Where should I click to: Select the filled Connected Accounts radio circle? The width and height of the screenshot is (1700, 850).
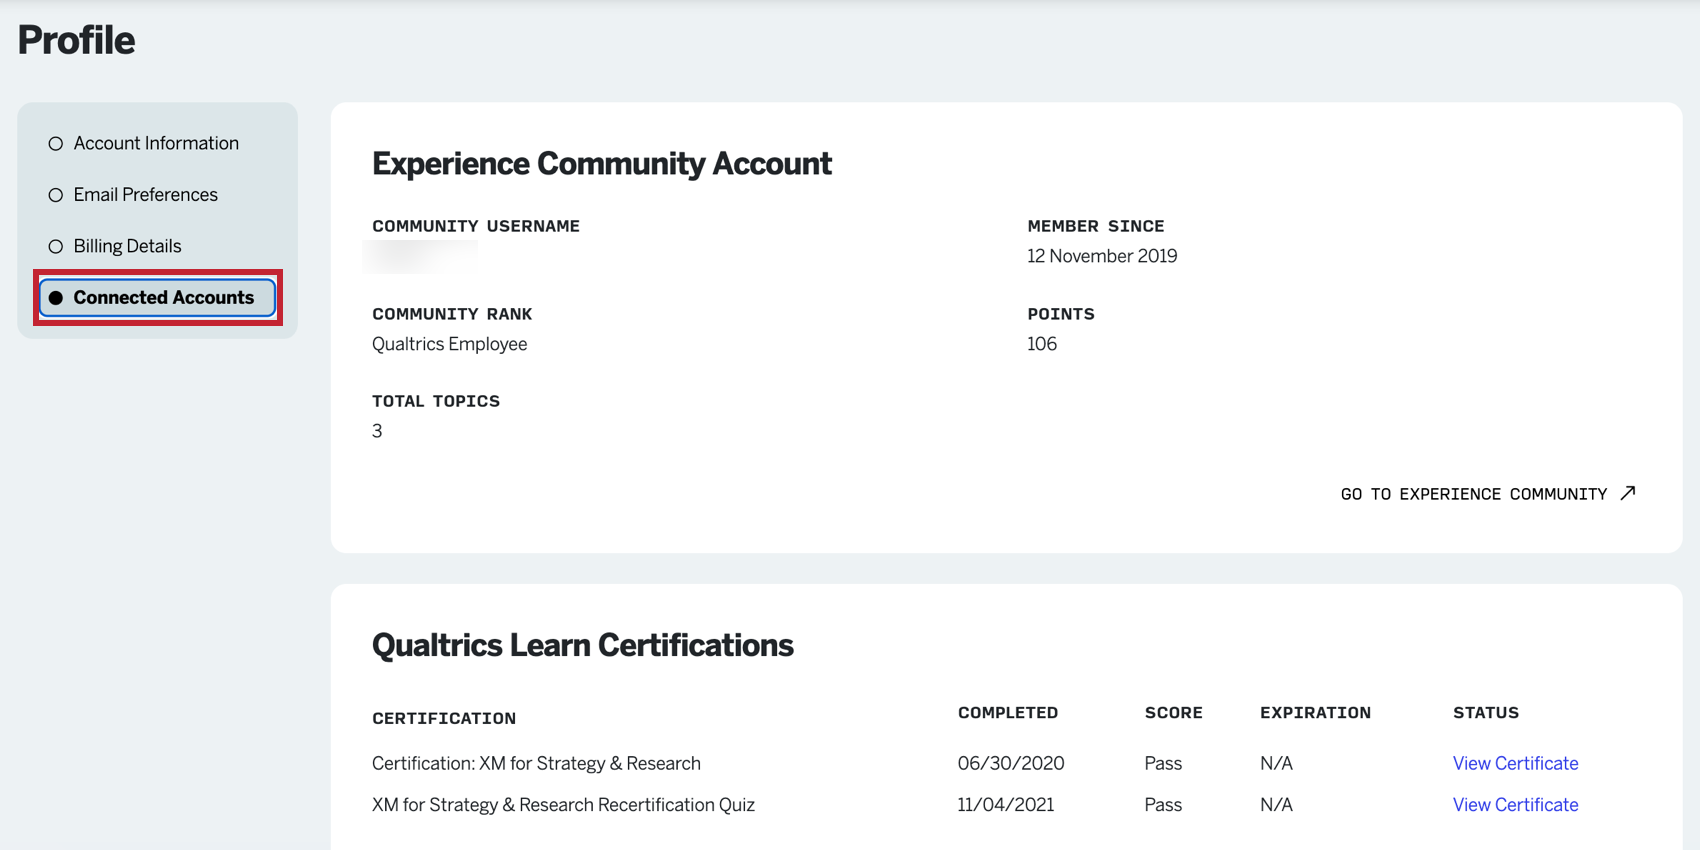click(56, 298)
